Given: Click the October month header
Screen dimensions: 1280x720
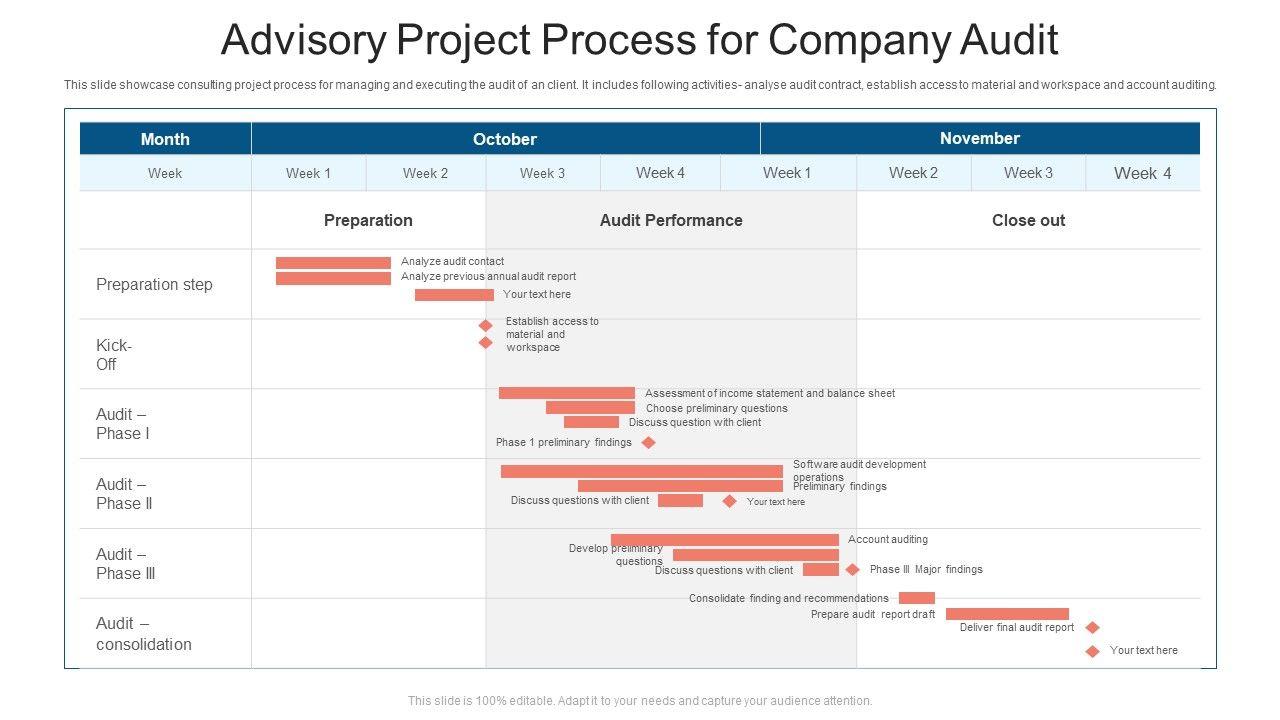Looking at the screenshot, I should pyautogui.click(x=505, y=139).
